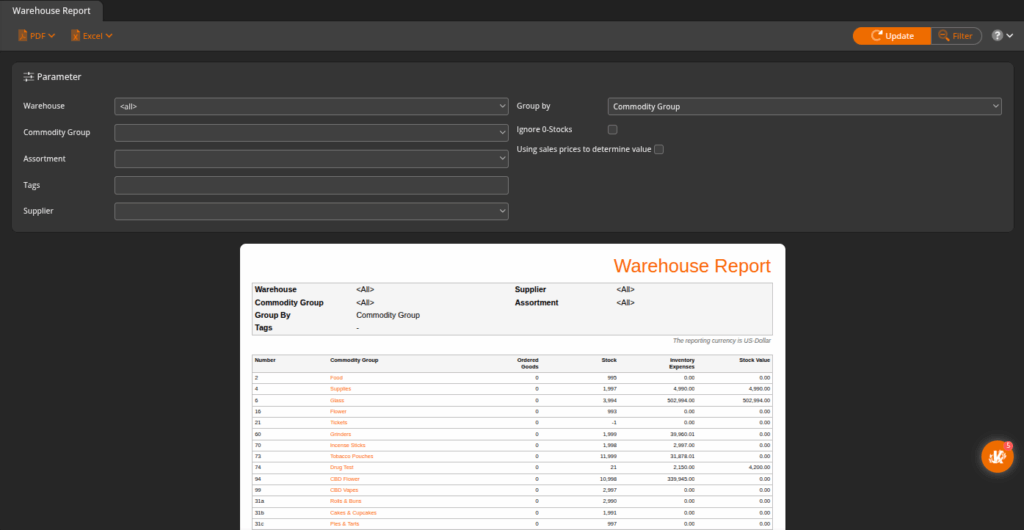The image size is (1024, 530).
Task: Open the Warehouse dropdown
Action: click(x=312, y=106)
